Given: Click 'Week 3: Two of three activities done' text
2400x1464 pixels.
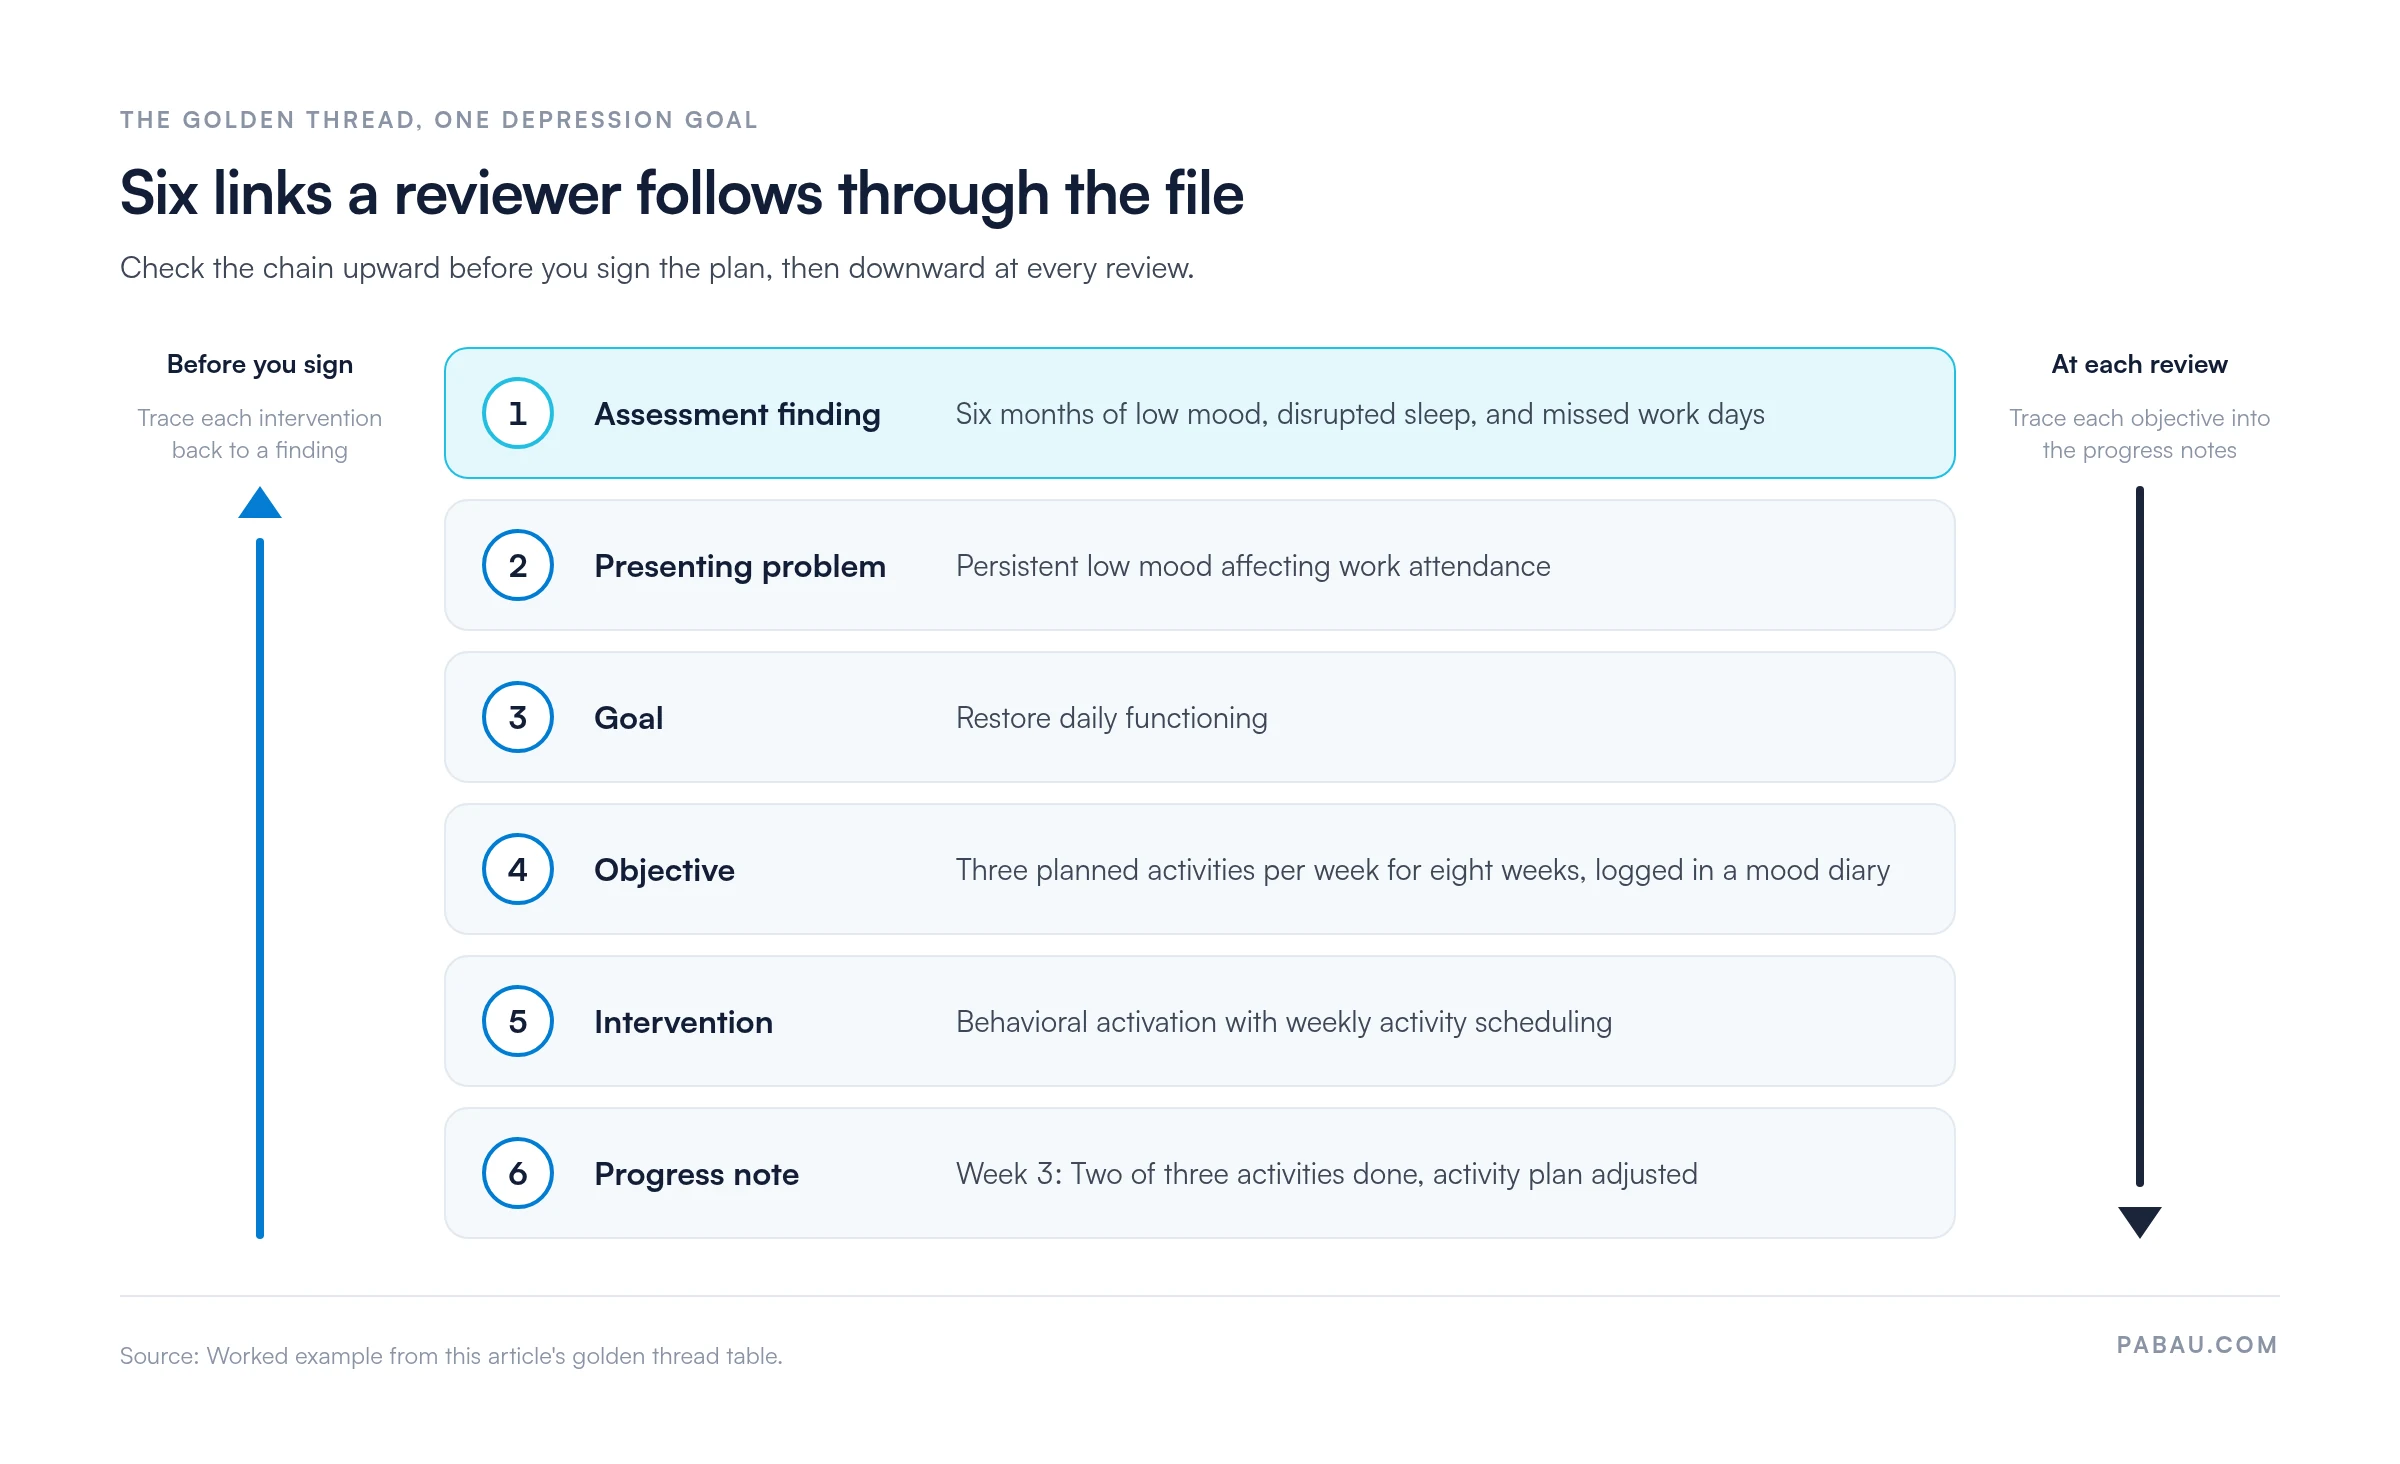Looking at the screenshot, I should (1326, 1174).
